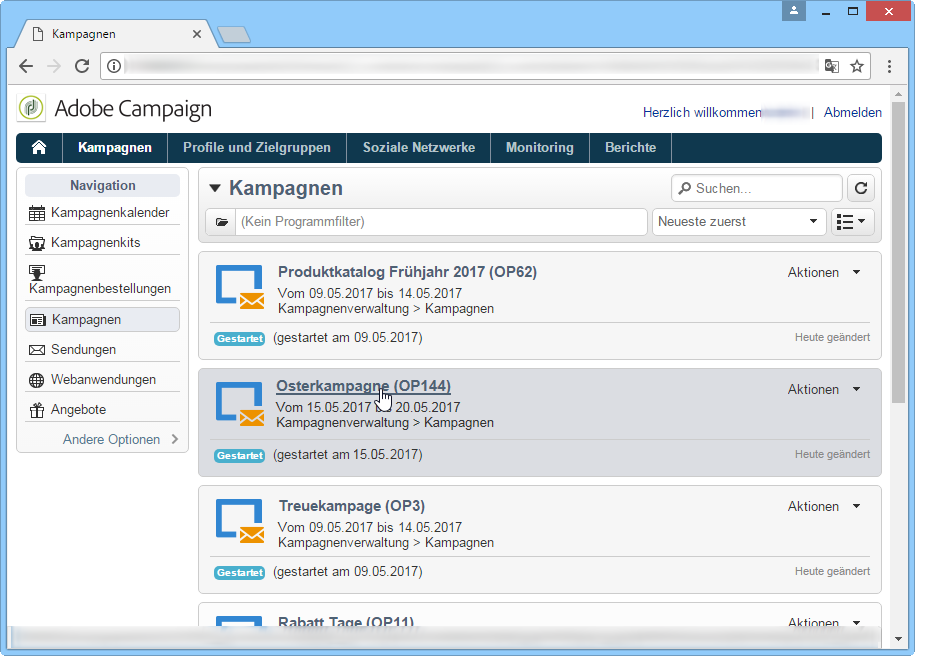Click Gestartet badge on Treuekampage
Screen dimensions: 929x664
click(x=239, y=573)
